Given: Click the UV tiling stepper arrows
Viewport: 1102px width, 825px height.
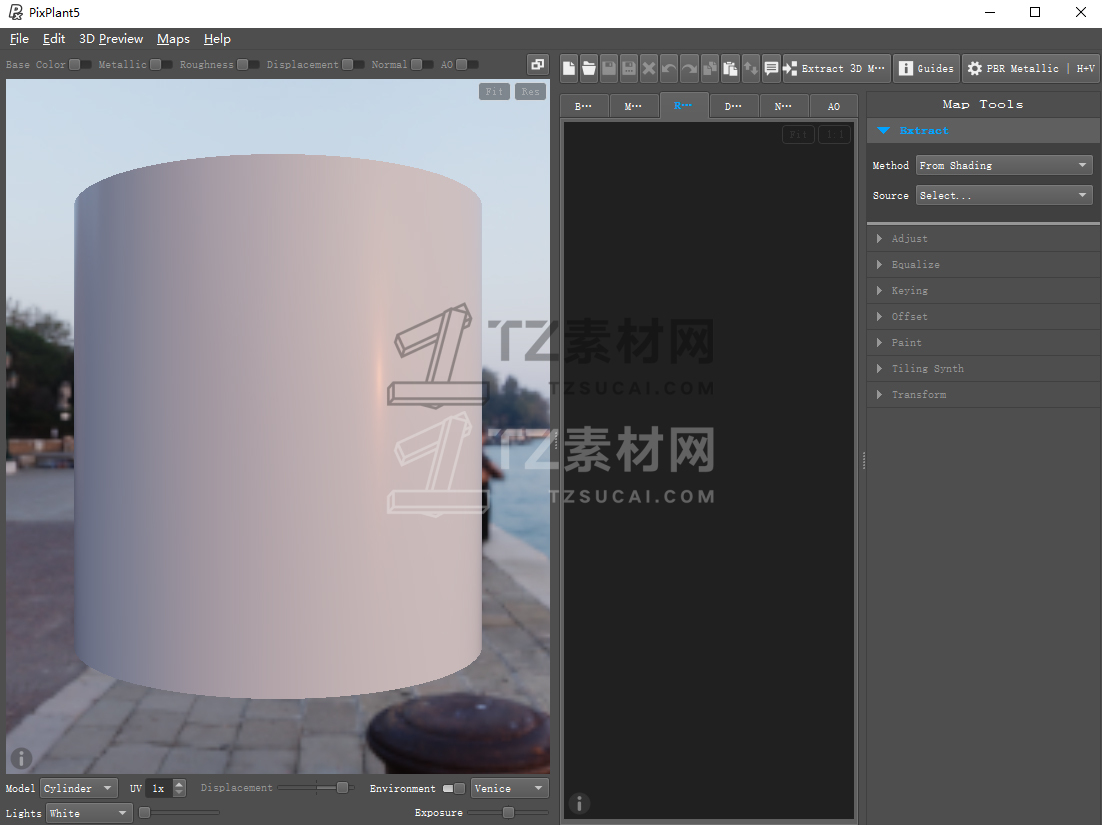Looking at the screenshot, I should point(179,788).
